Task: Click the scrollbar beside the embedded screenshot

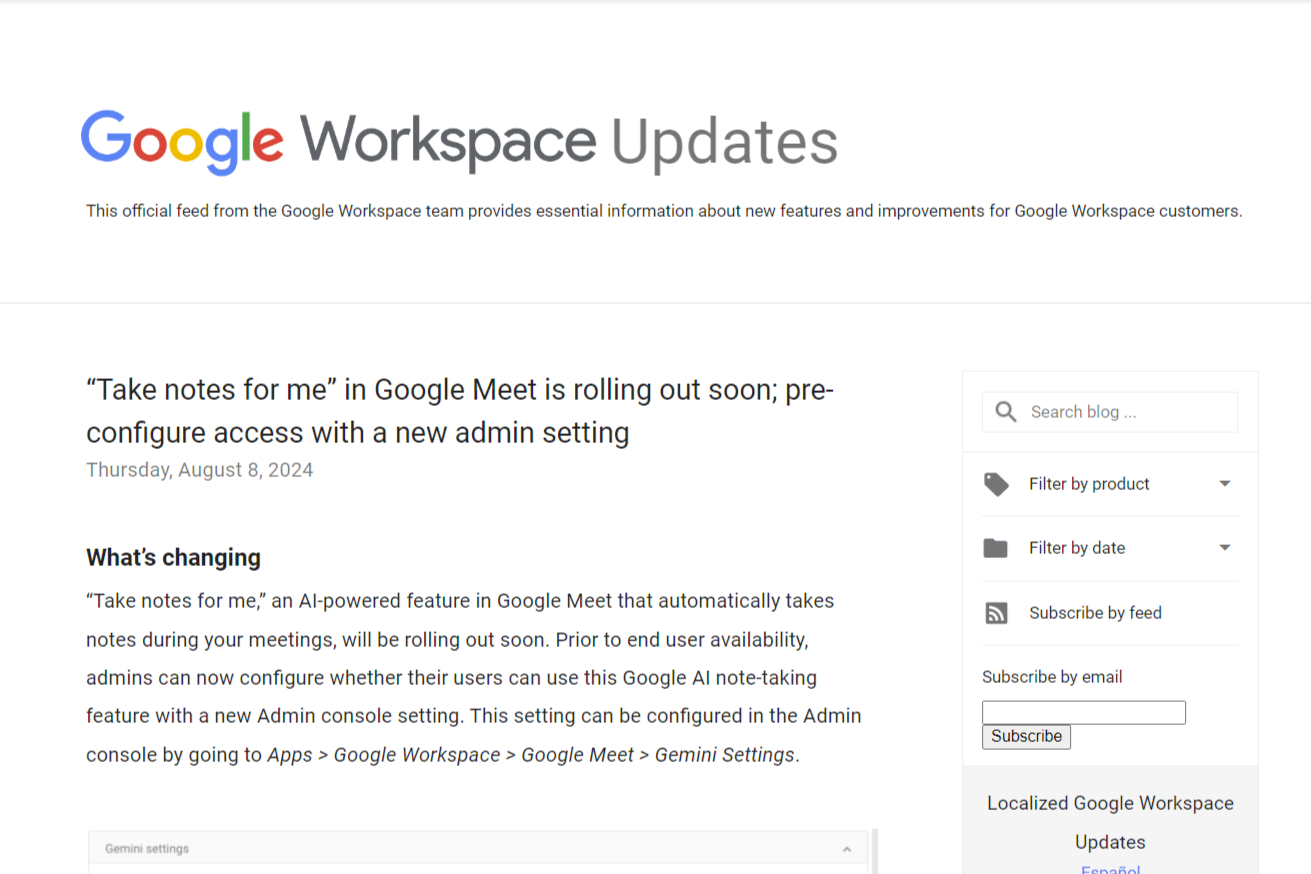Action: [873, 852]
